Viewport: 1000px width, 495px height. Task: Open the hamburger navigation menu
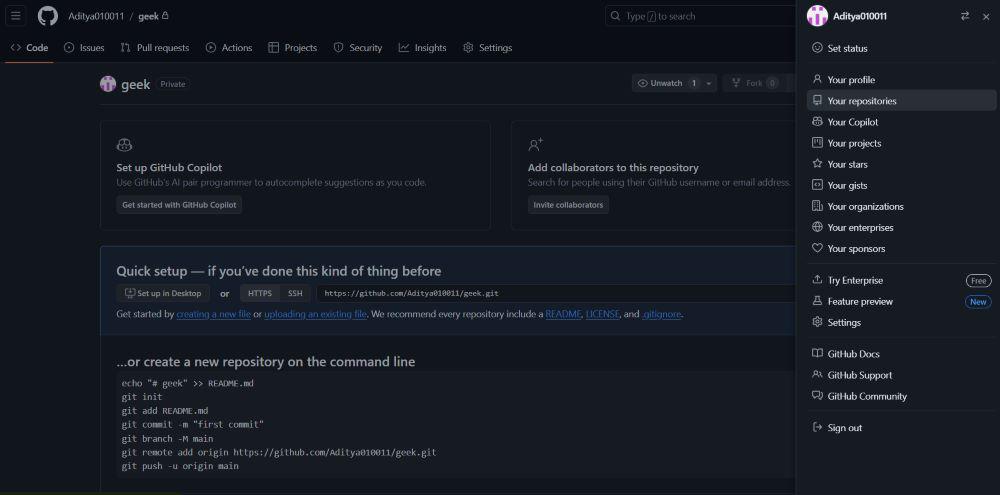click(x=16, y=16)
